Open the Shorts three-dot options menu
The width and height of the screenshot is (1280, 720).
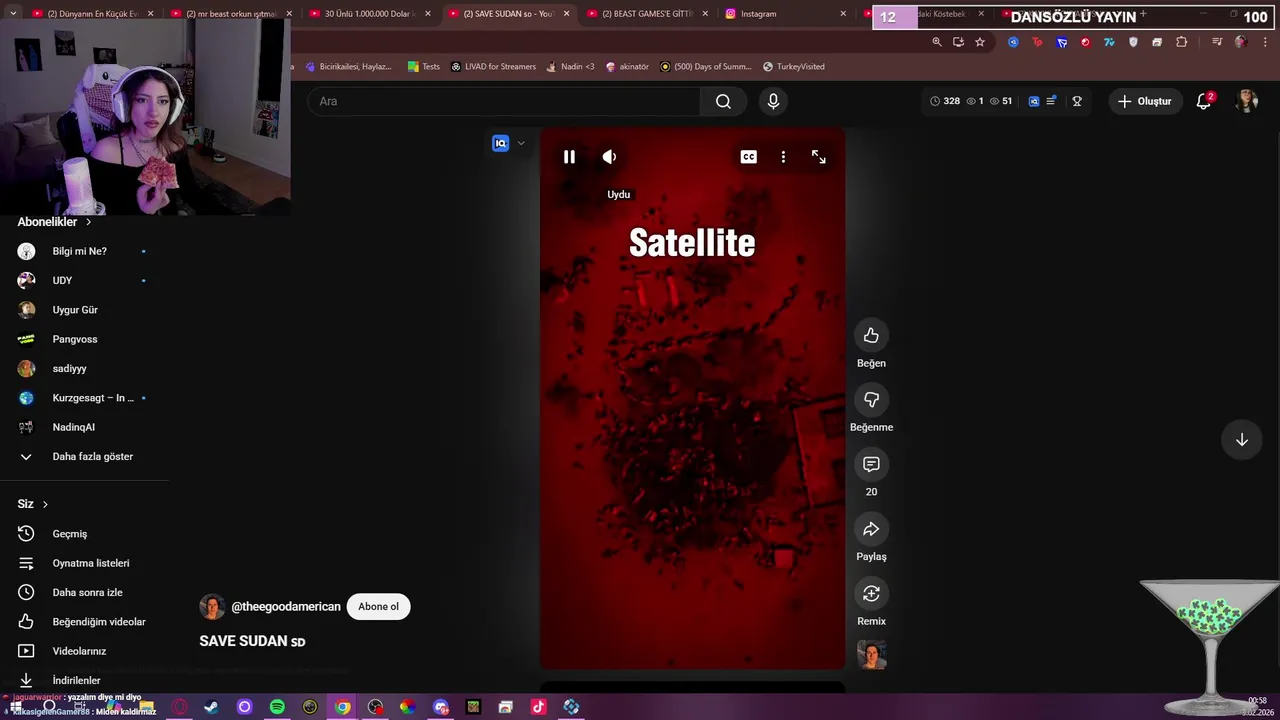[783, 157]
